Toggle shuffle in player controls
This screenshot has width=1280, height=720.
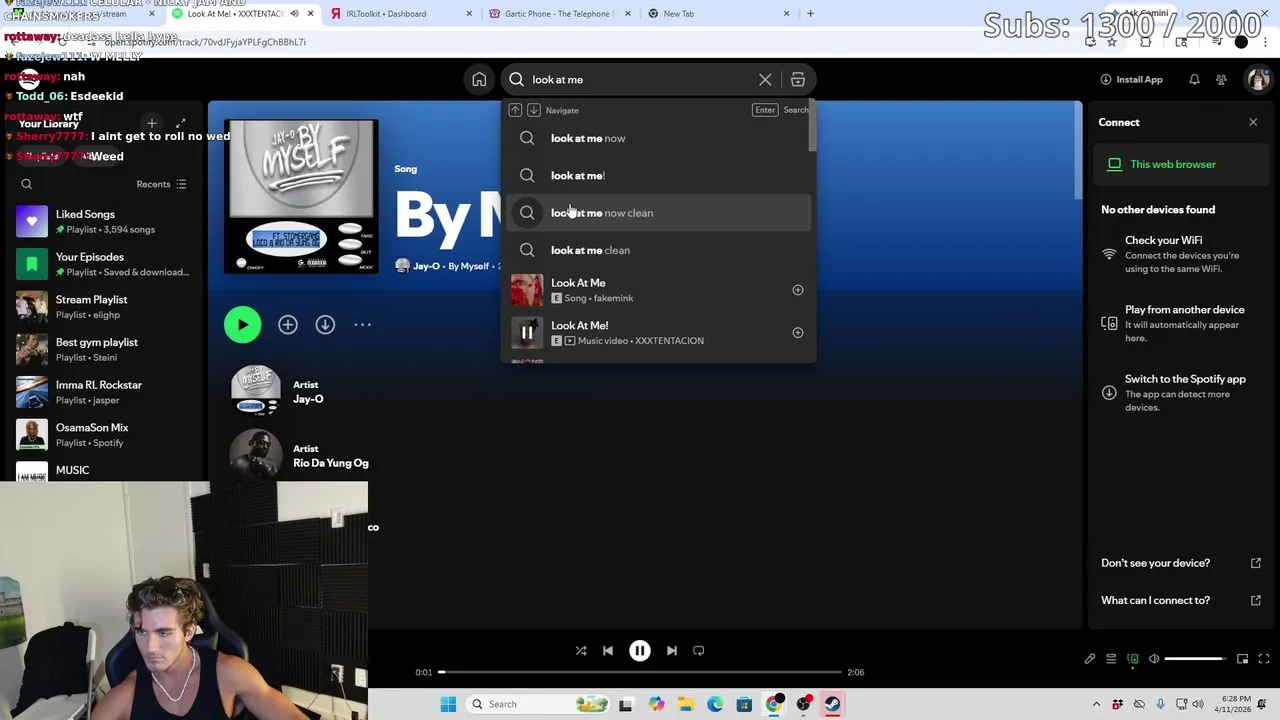coord(581,651)
